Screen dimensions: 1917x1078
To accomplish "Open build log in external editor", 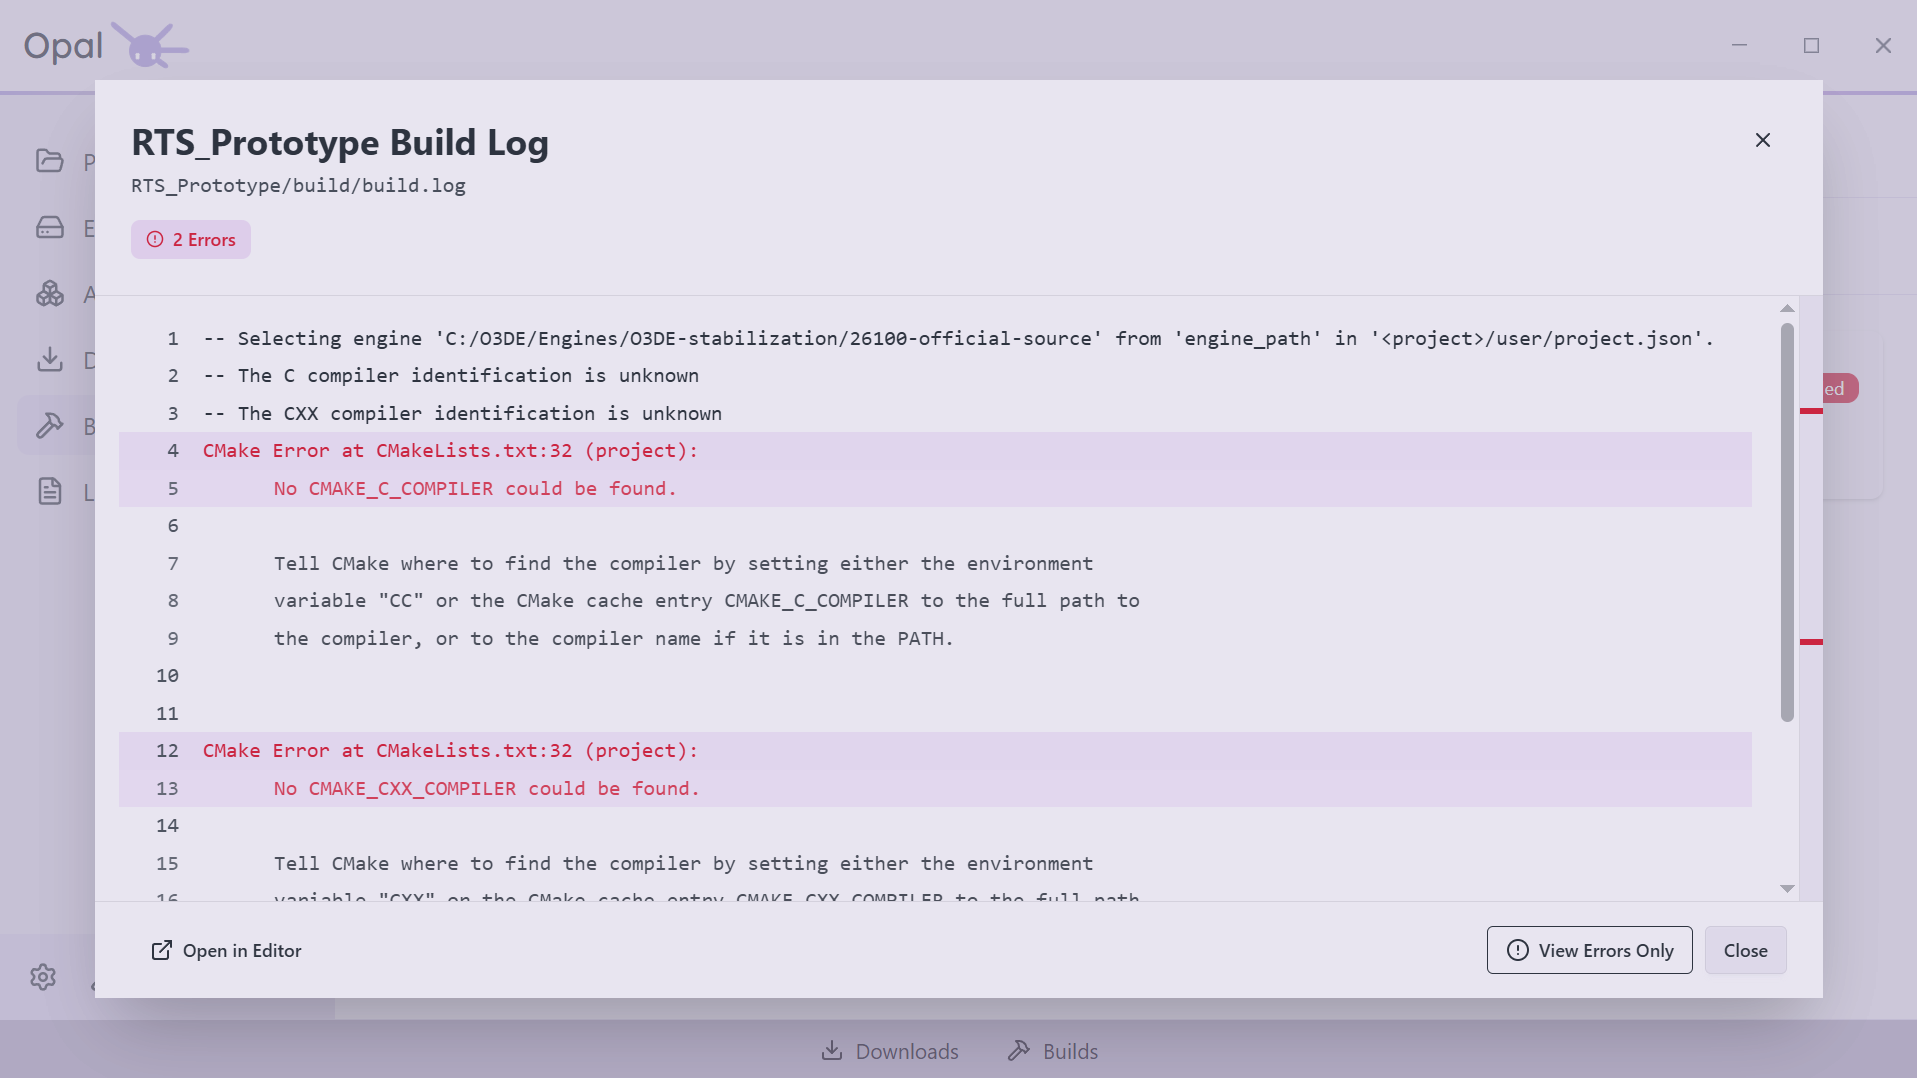I will pyautogui.click(x=226, y=951).
